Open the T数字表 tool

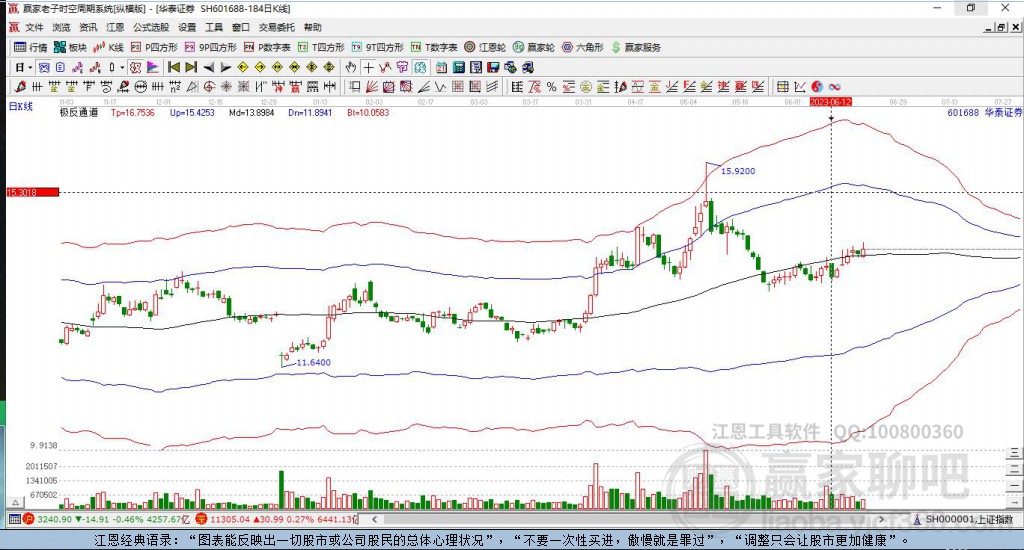click(434, 47)
